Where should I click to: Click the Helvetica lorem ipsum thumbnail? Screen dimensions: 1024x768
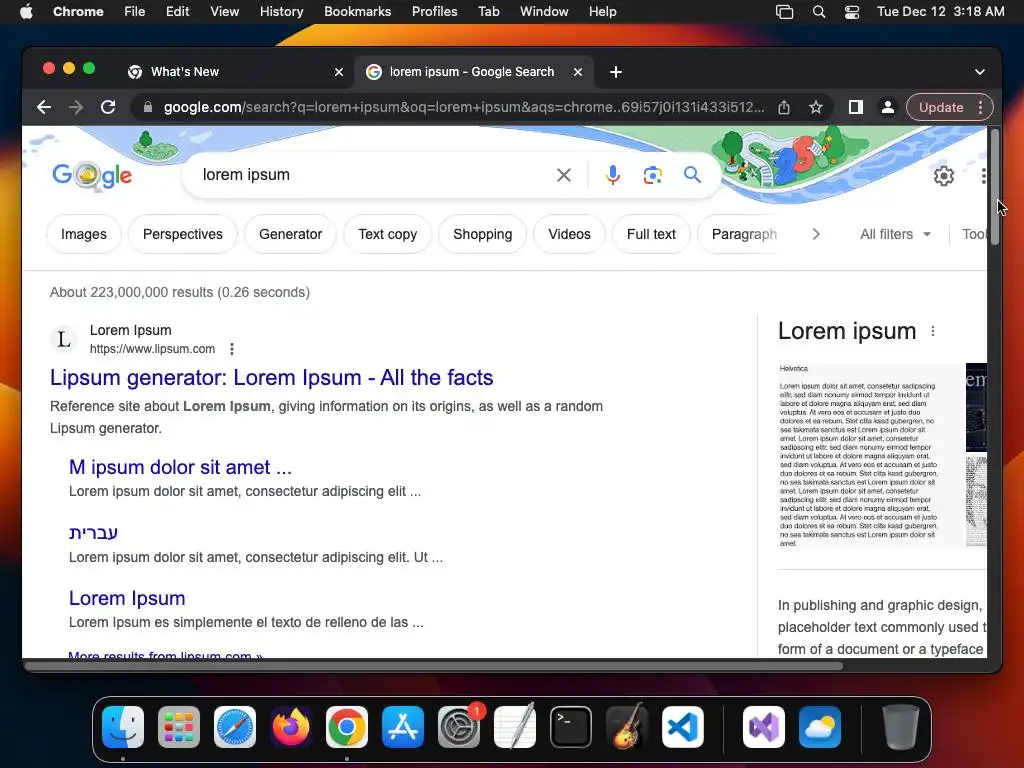pyautogui.click(x=871, y=455)
